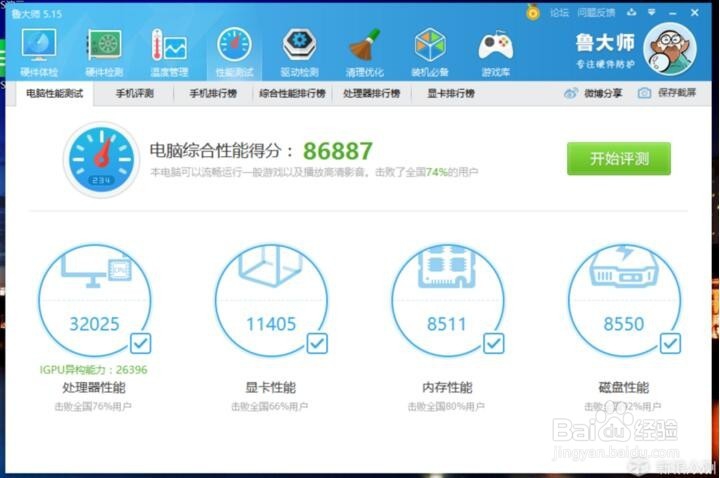Image resolution: width=720 pixels, height=478 pixels.
Task: Close the 鲁大师 window
Action: [x=695, y=13]
